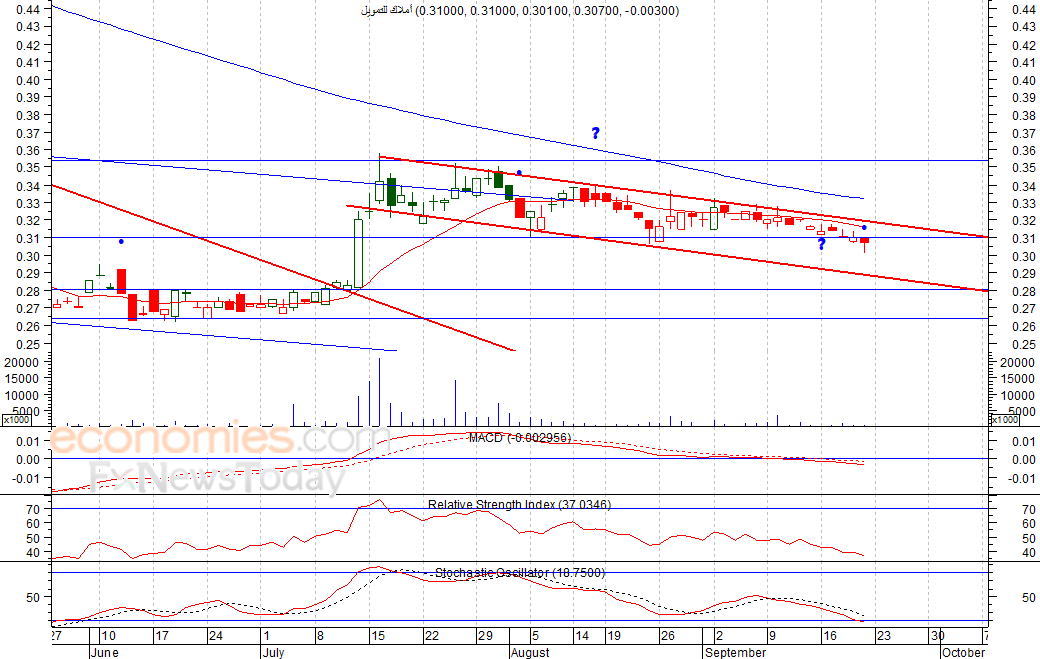Click the date label 15 on time axis
This screenshot has height=659, width=1040.
pyautogui.click(x=377, y=636)
